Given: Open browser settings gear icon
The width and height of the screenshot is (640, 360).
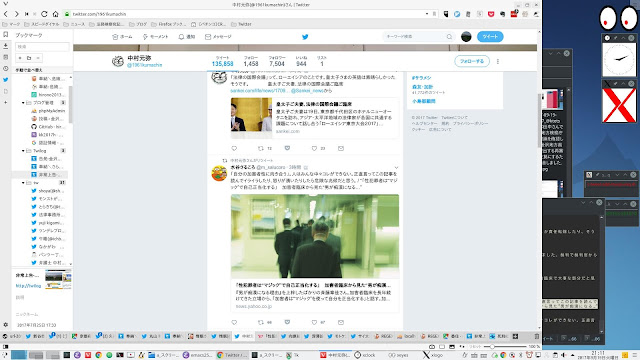Looking at the screenshot, I should [5, 325].
